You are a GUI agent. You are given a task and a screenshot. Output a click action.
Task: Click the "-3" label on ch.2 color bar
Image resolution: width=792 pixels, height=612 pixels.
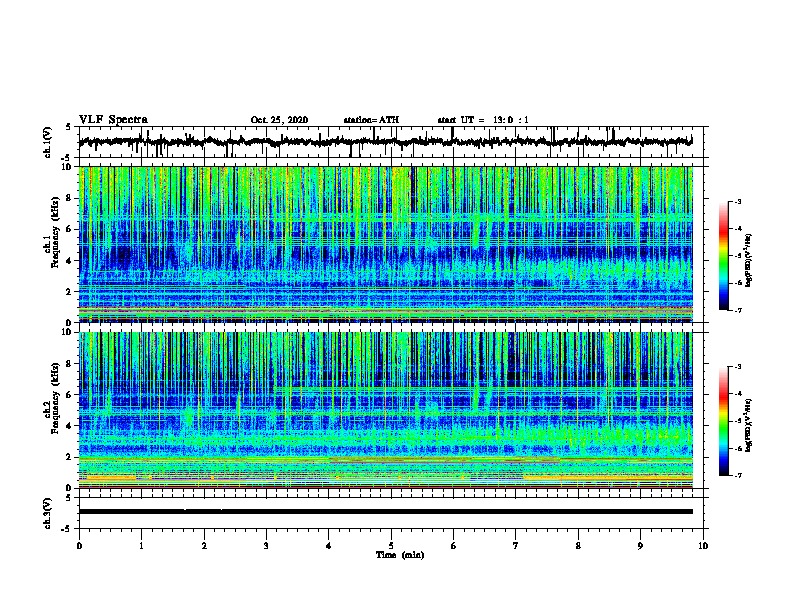[x=738, y=367]
